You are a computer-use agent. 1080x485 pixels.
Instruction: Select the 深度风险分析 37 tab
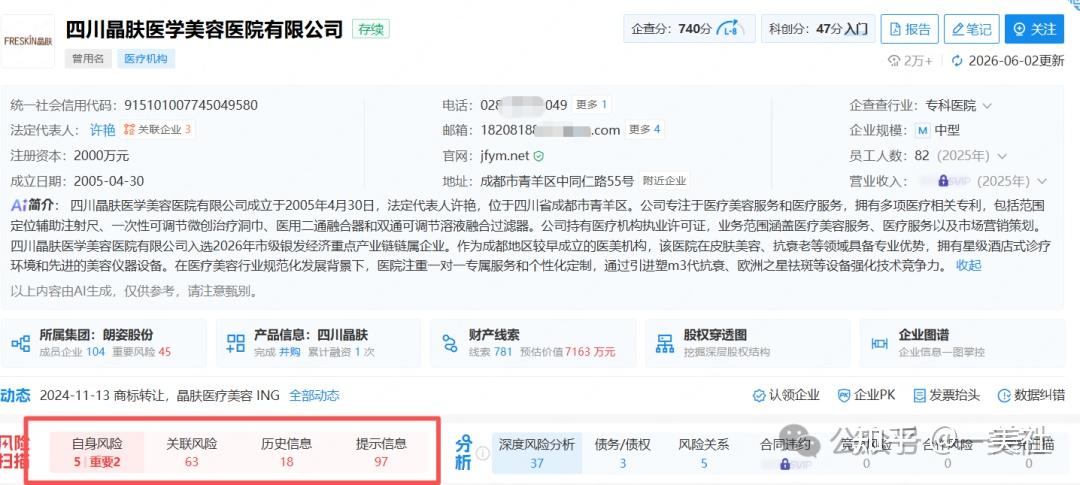(x=537, y=453)
